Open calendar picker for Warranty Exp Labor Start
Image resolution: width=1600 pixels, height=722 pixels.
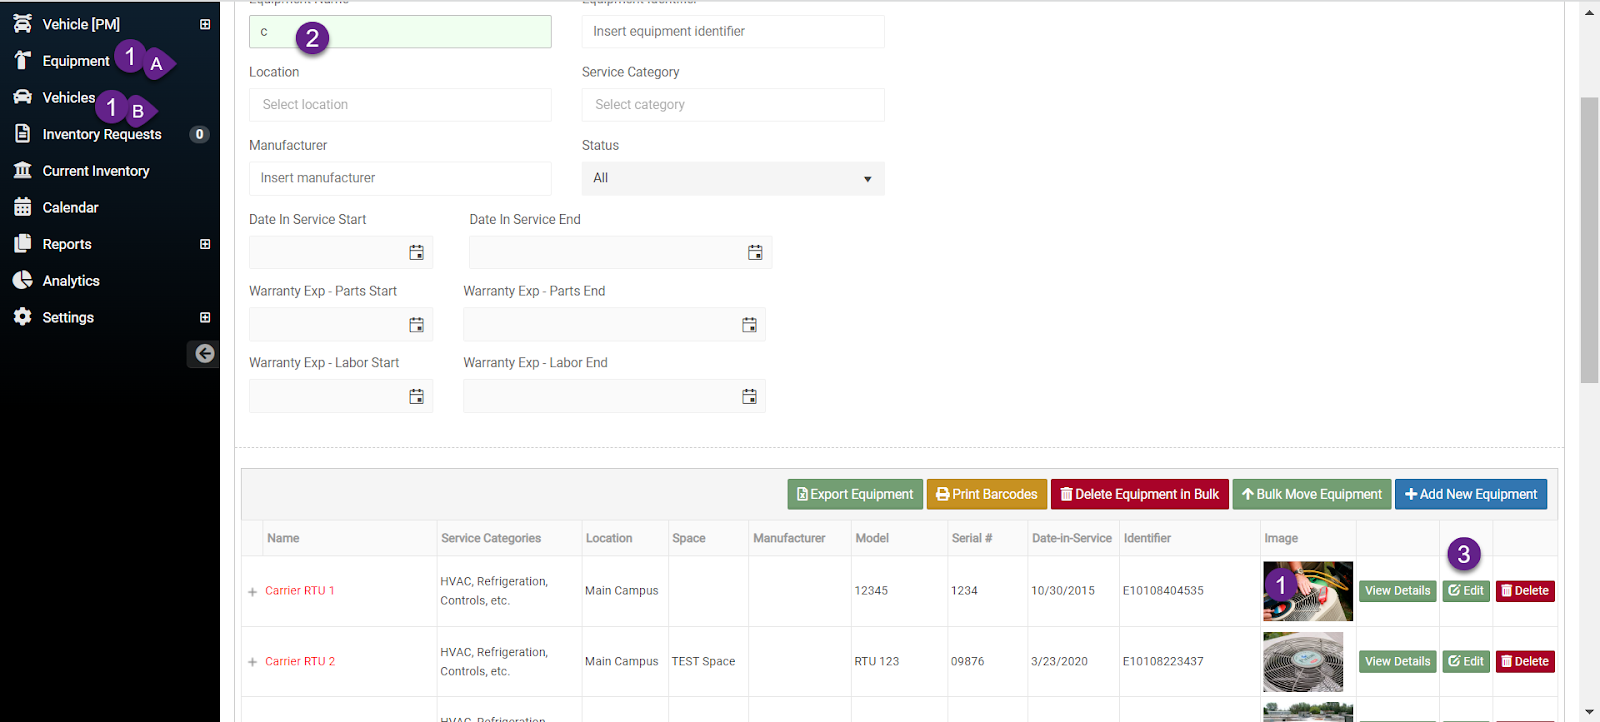416,397
